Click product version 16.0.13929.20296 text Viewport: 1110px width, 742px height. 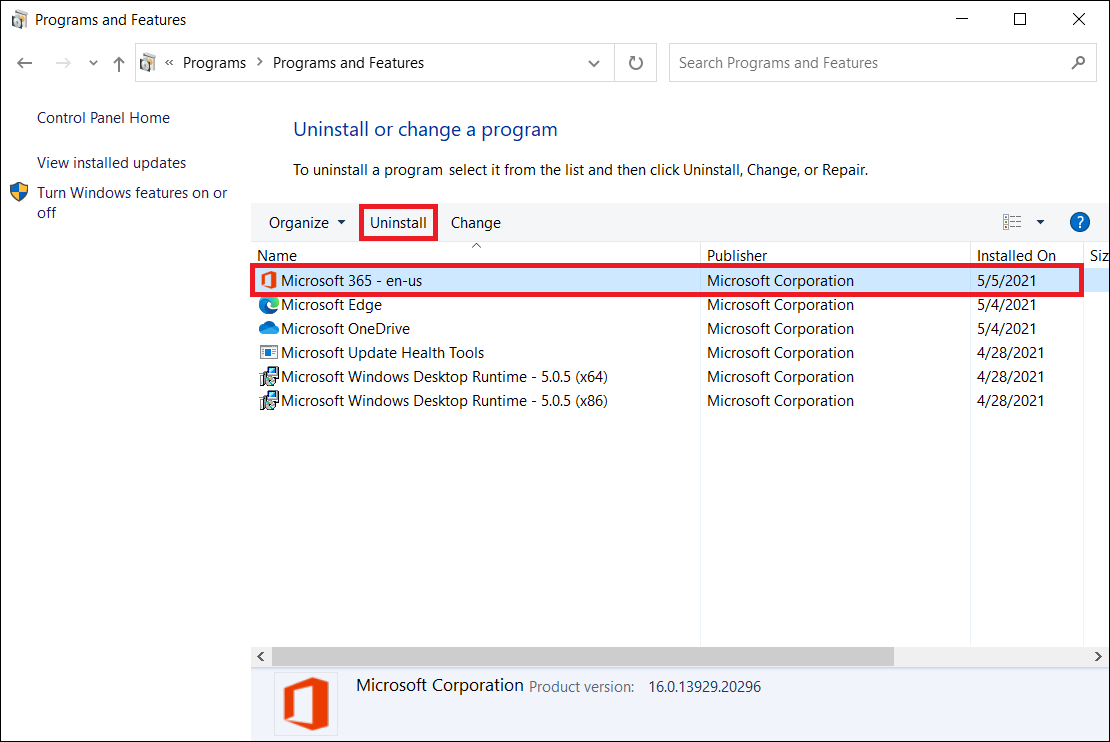pyautogui.click(x=704, y=687)
